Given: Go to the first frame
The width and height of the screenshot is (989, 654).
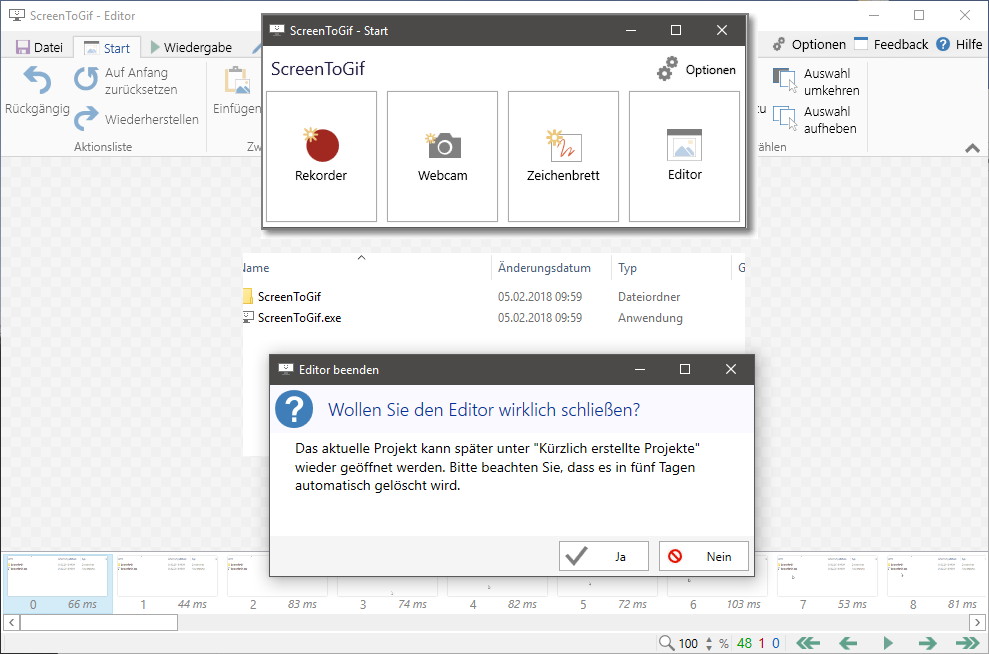Looking at the screenshot, I should [808, 643].
